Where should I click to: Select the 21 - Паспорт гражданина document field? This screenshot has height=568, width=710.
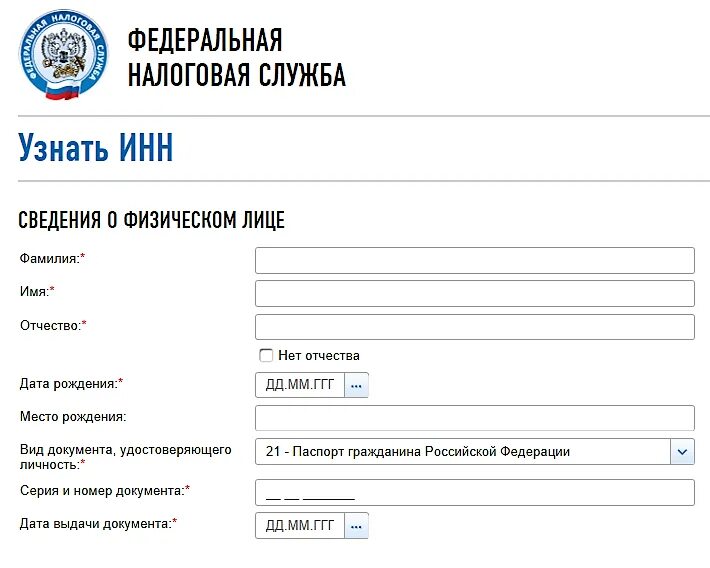(x=462, y=452)
